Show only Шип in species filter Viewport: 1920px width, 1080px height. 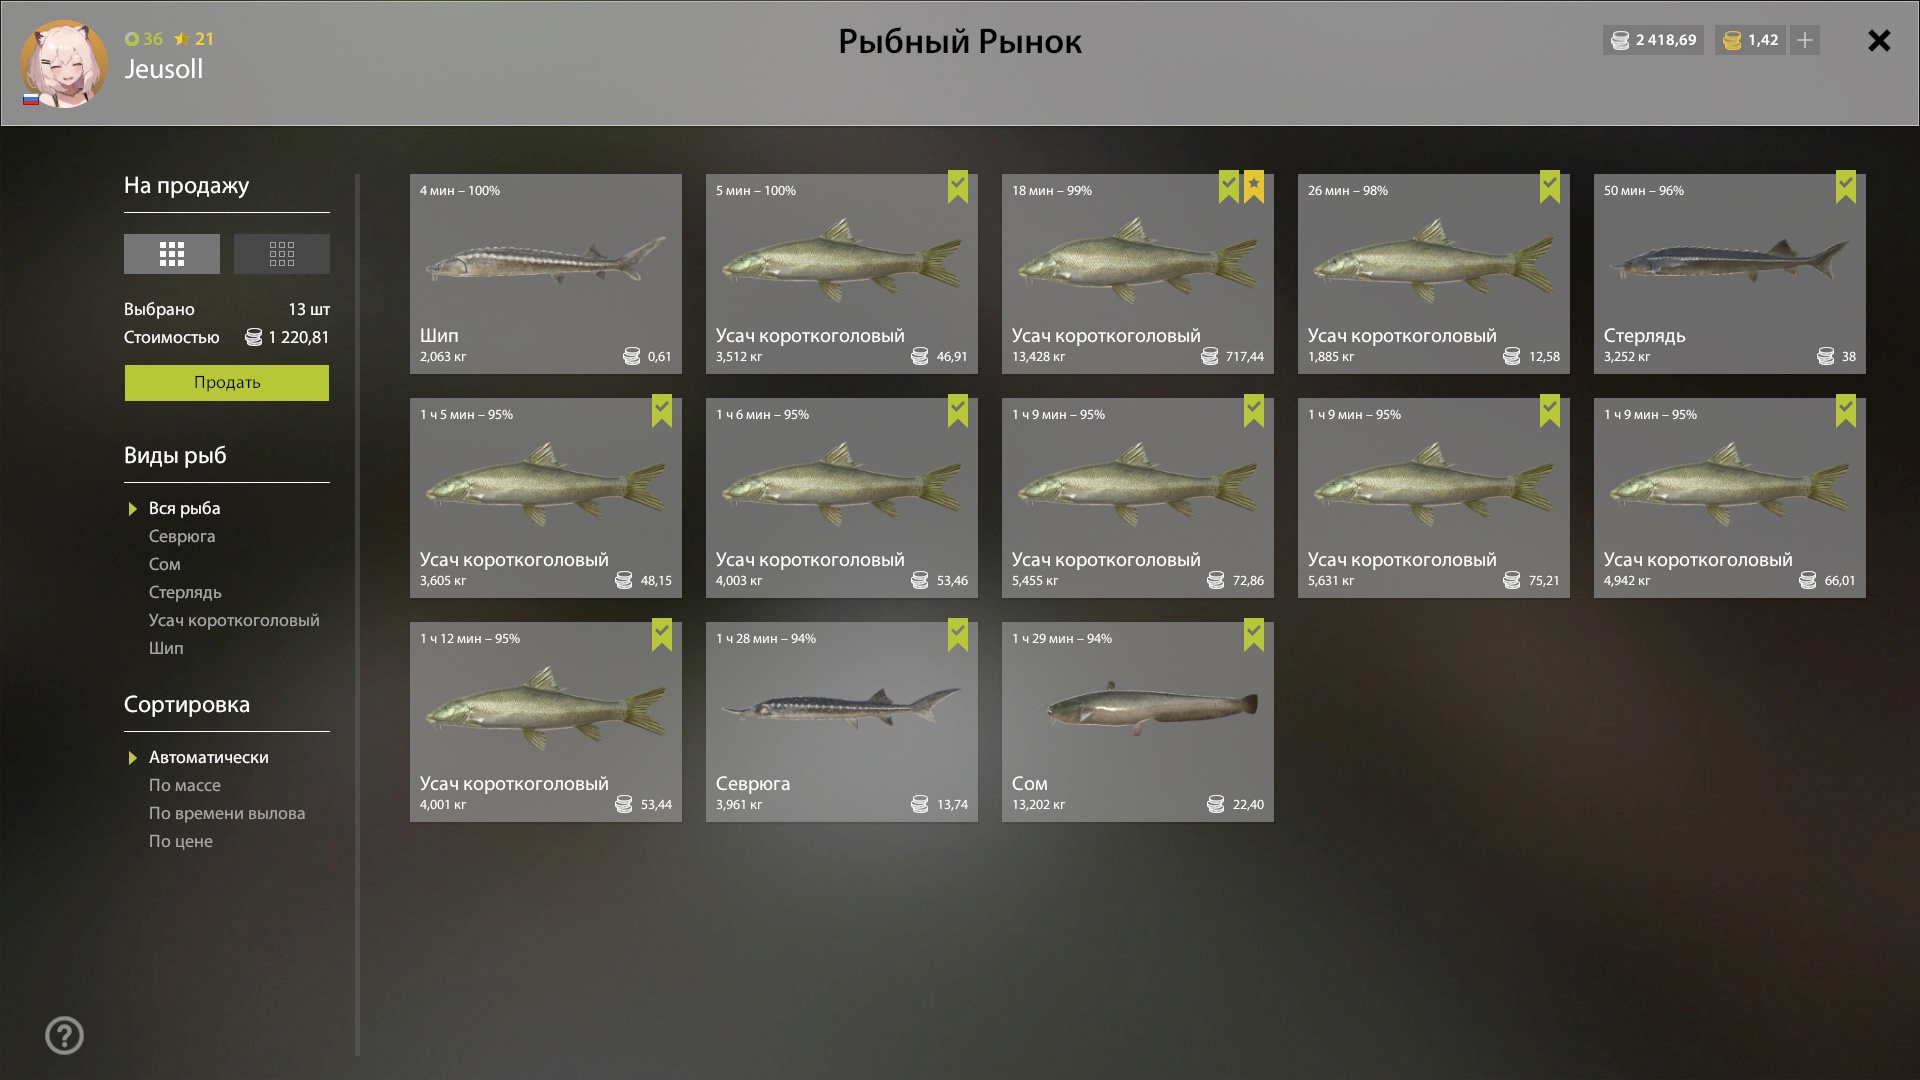(166, 648)
